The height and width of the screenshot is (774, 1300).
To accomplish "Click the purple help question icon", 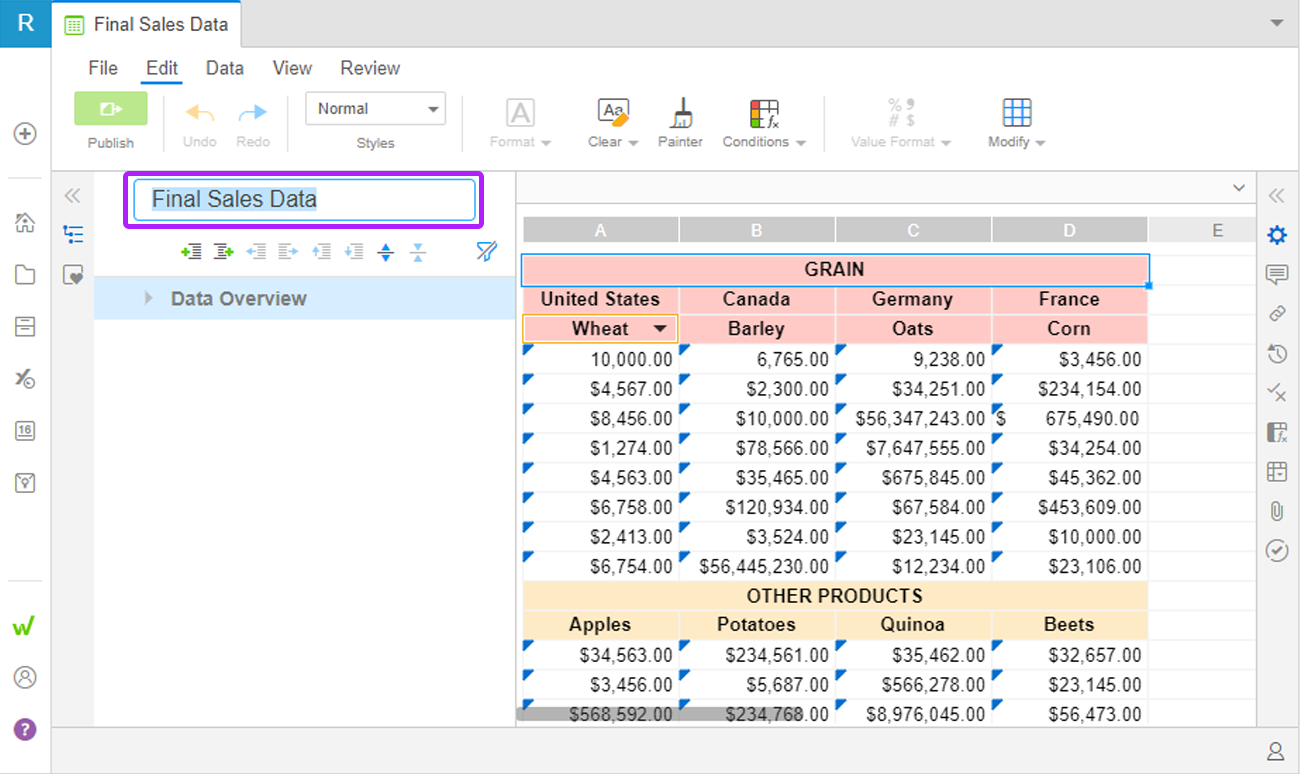I will coord(25,729).
